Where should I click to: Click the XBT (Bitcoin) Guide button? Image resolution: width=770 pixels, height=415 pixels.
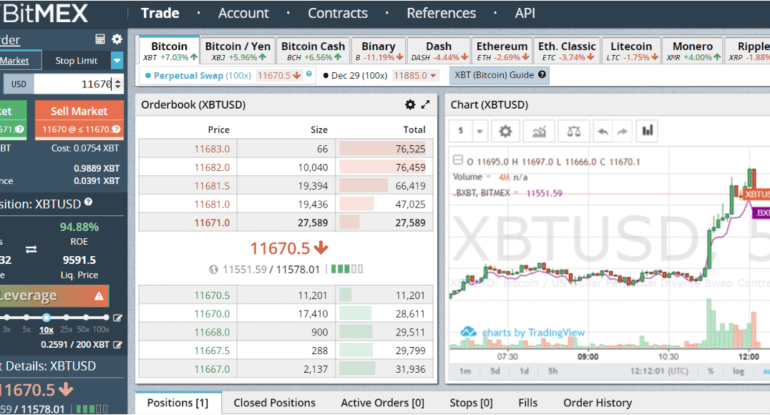[499, 75]
